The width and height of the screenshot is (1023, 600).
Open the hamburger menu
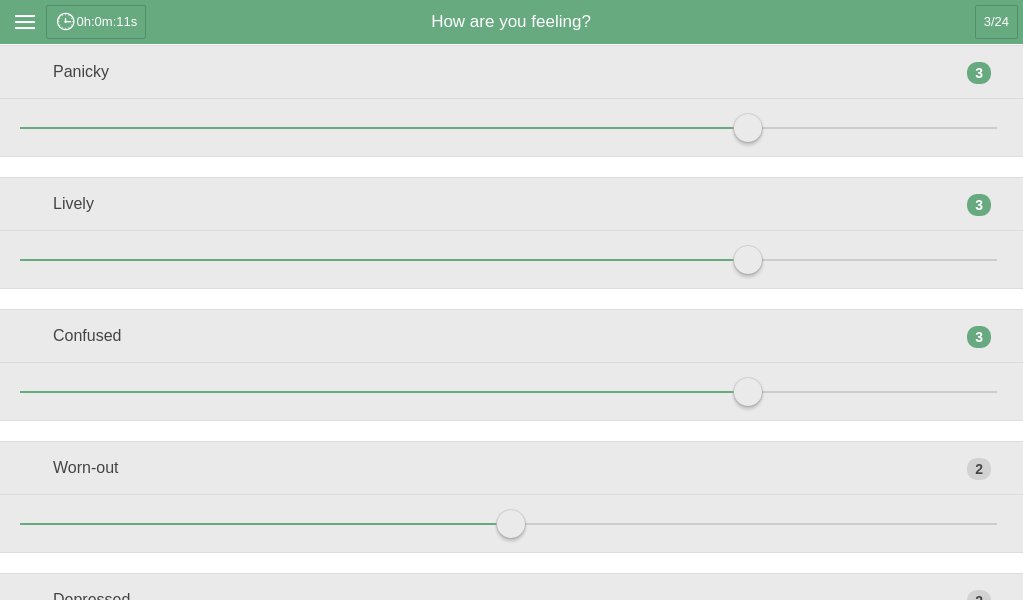click(25, 22)
